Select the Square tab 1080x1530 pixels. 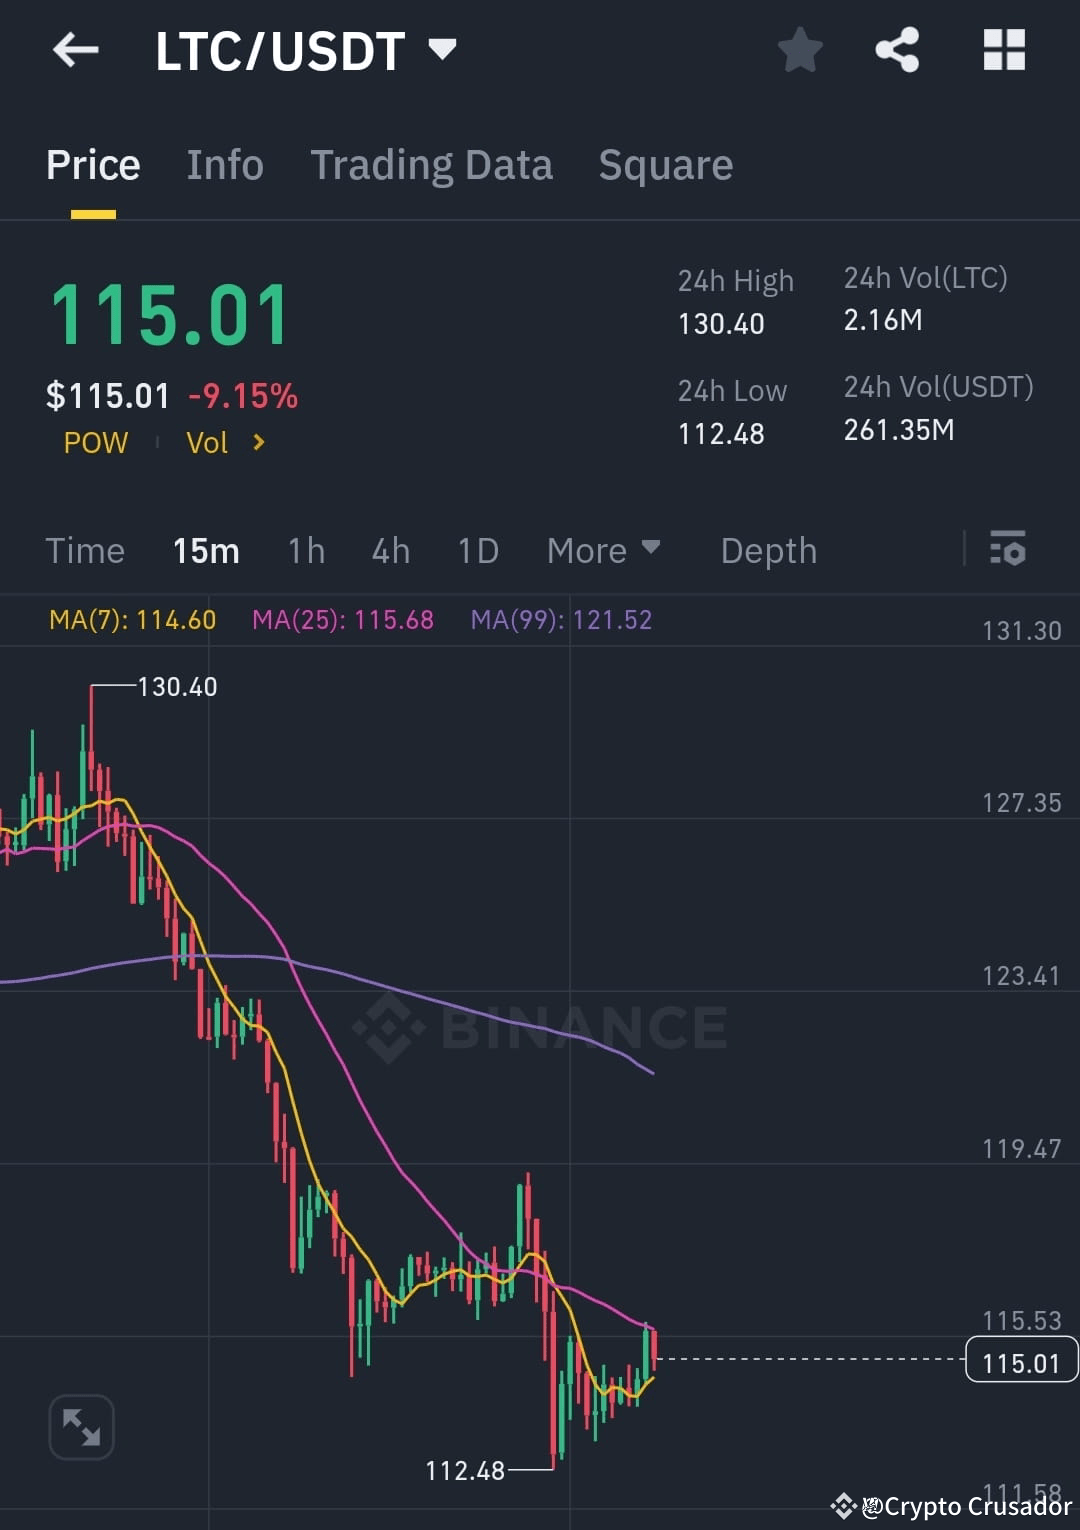pyautogui.click(x=665, y=164)
